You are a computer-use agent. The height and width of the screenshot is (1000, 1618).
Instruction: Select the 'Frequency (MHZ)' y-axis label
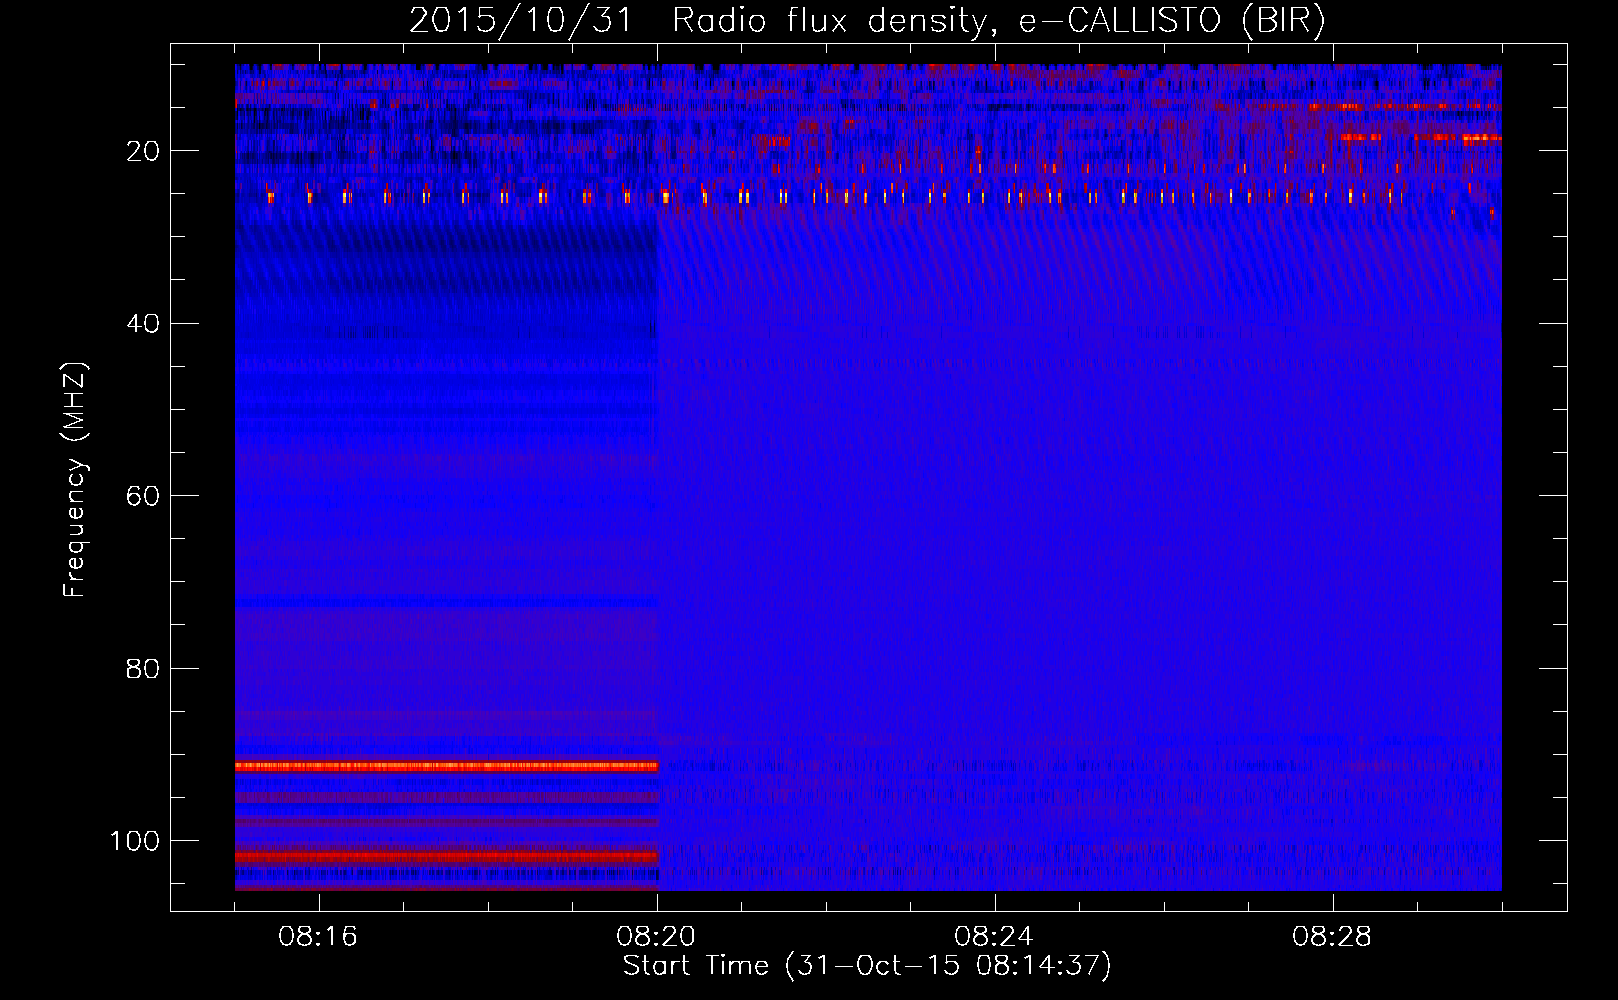(x=75, y=480)
